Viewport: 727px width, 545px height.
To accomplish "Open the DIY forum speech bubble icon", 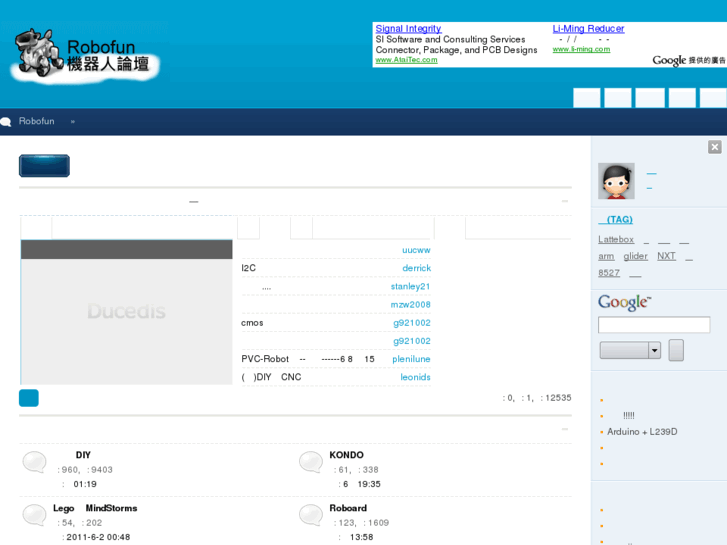I will click(34, 462).
